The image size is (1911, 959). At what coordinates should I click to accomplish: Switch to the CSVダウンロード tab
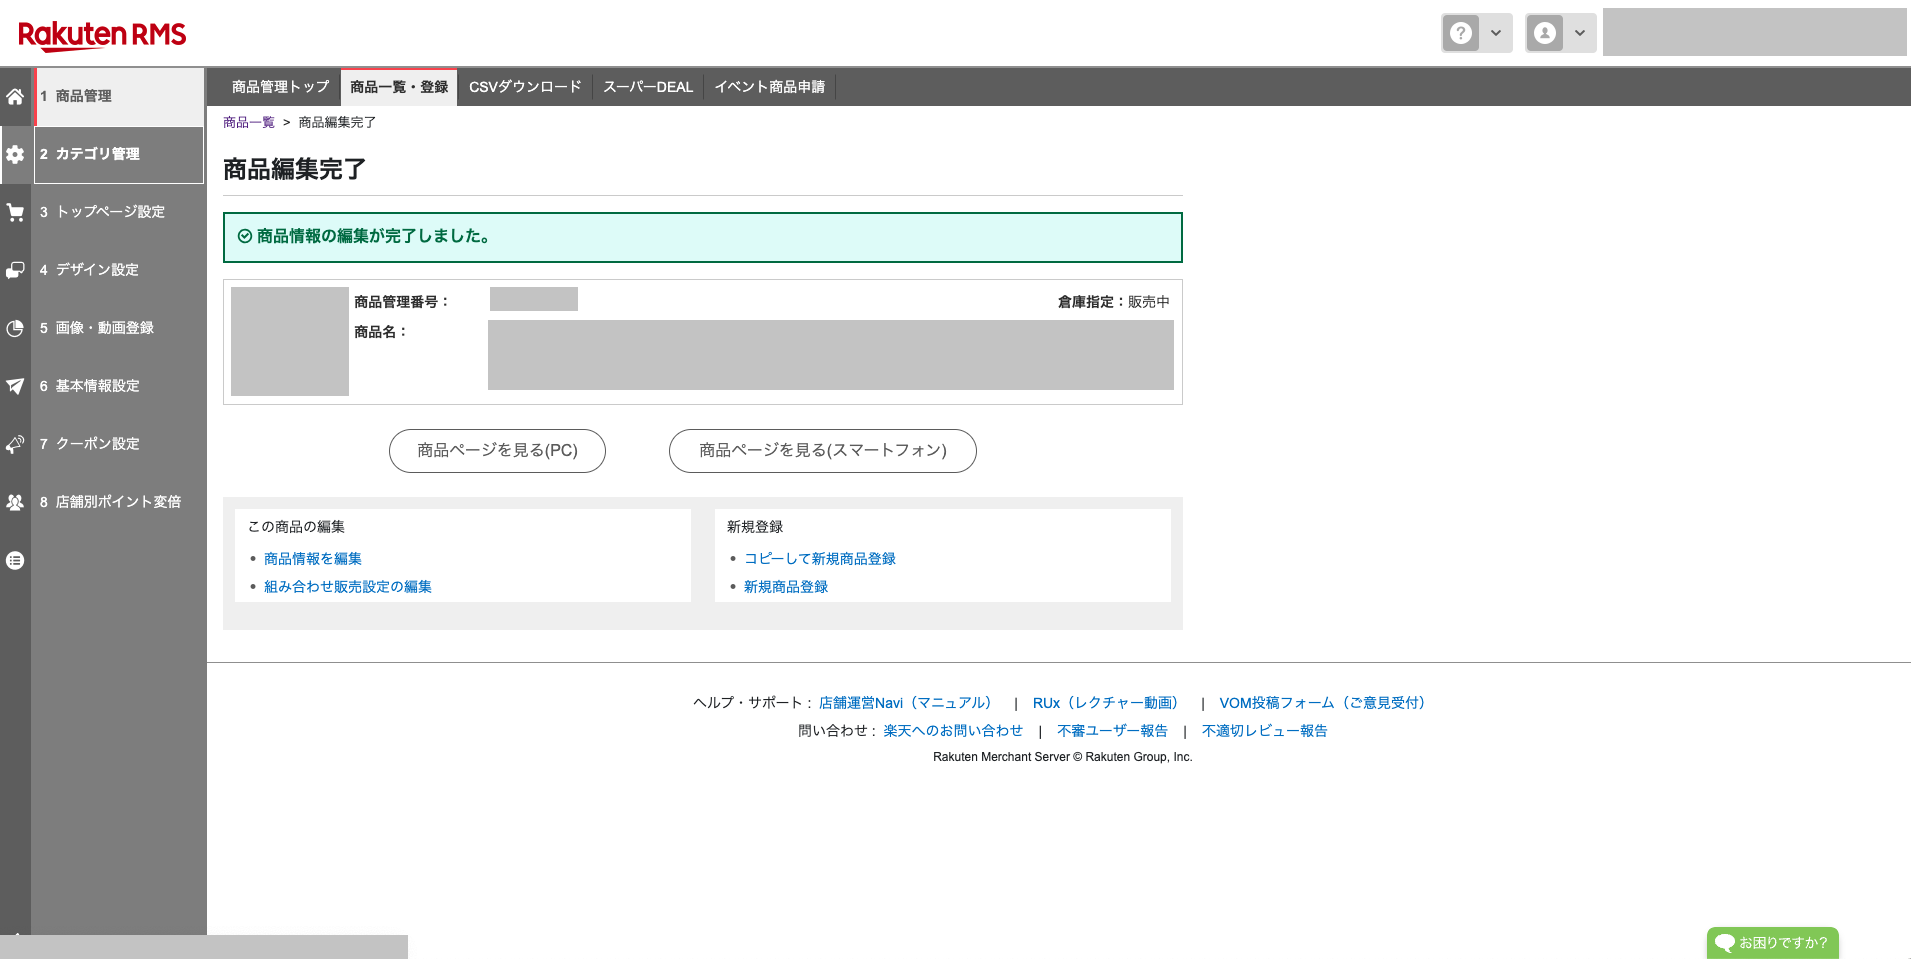pos(524,87)
